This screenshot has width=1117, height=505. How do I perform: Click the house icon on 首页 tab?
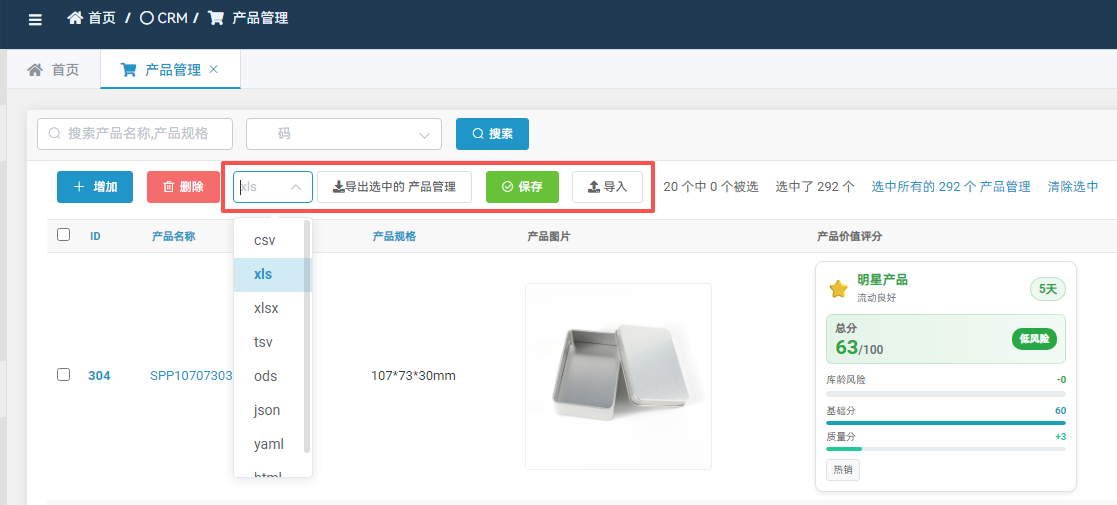click(35, 70)
